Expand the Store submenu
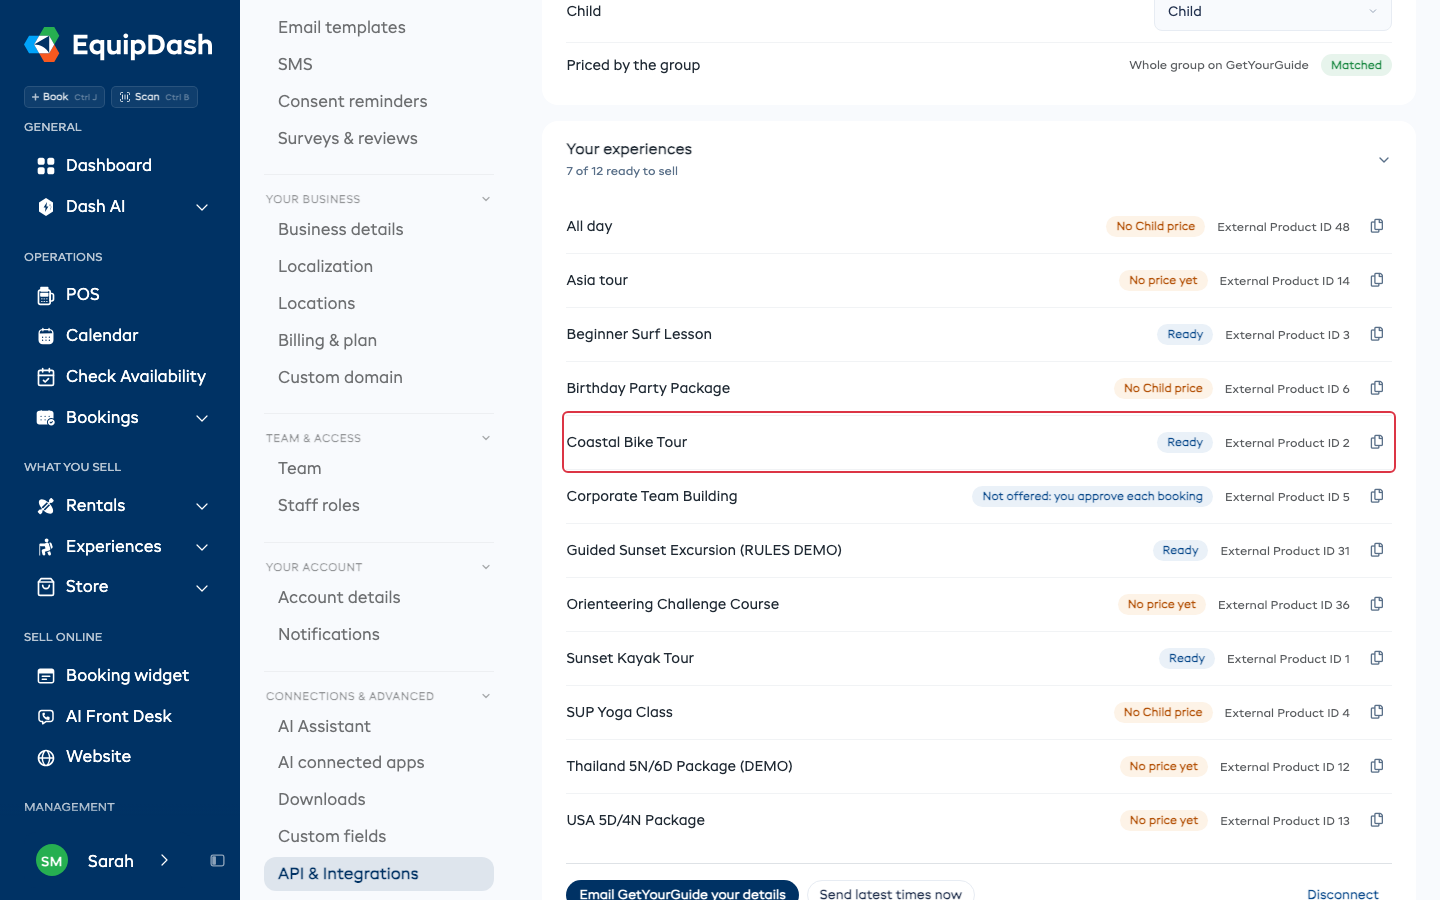Viewport: 1440px width, 900px height. [202, 588]
